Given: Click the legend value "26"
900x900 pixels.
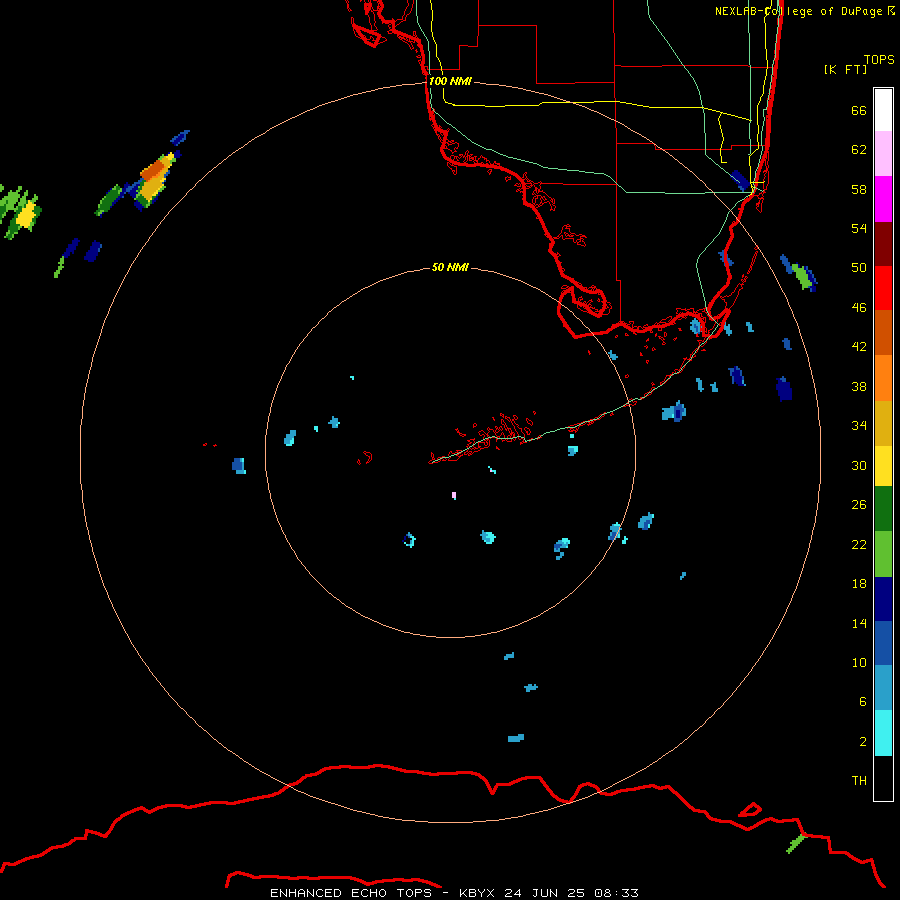Looking at the screenshot, I should 859,505.
